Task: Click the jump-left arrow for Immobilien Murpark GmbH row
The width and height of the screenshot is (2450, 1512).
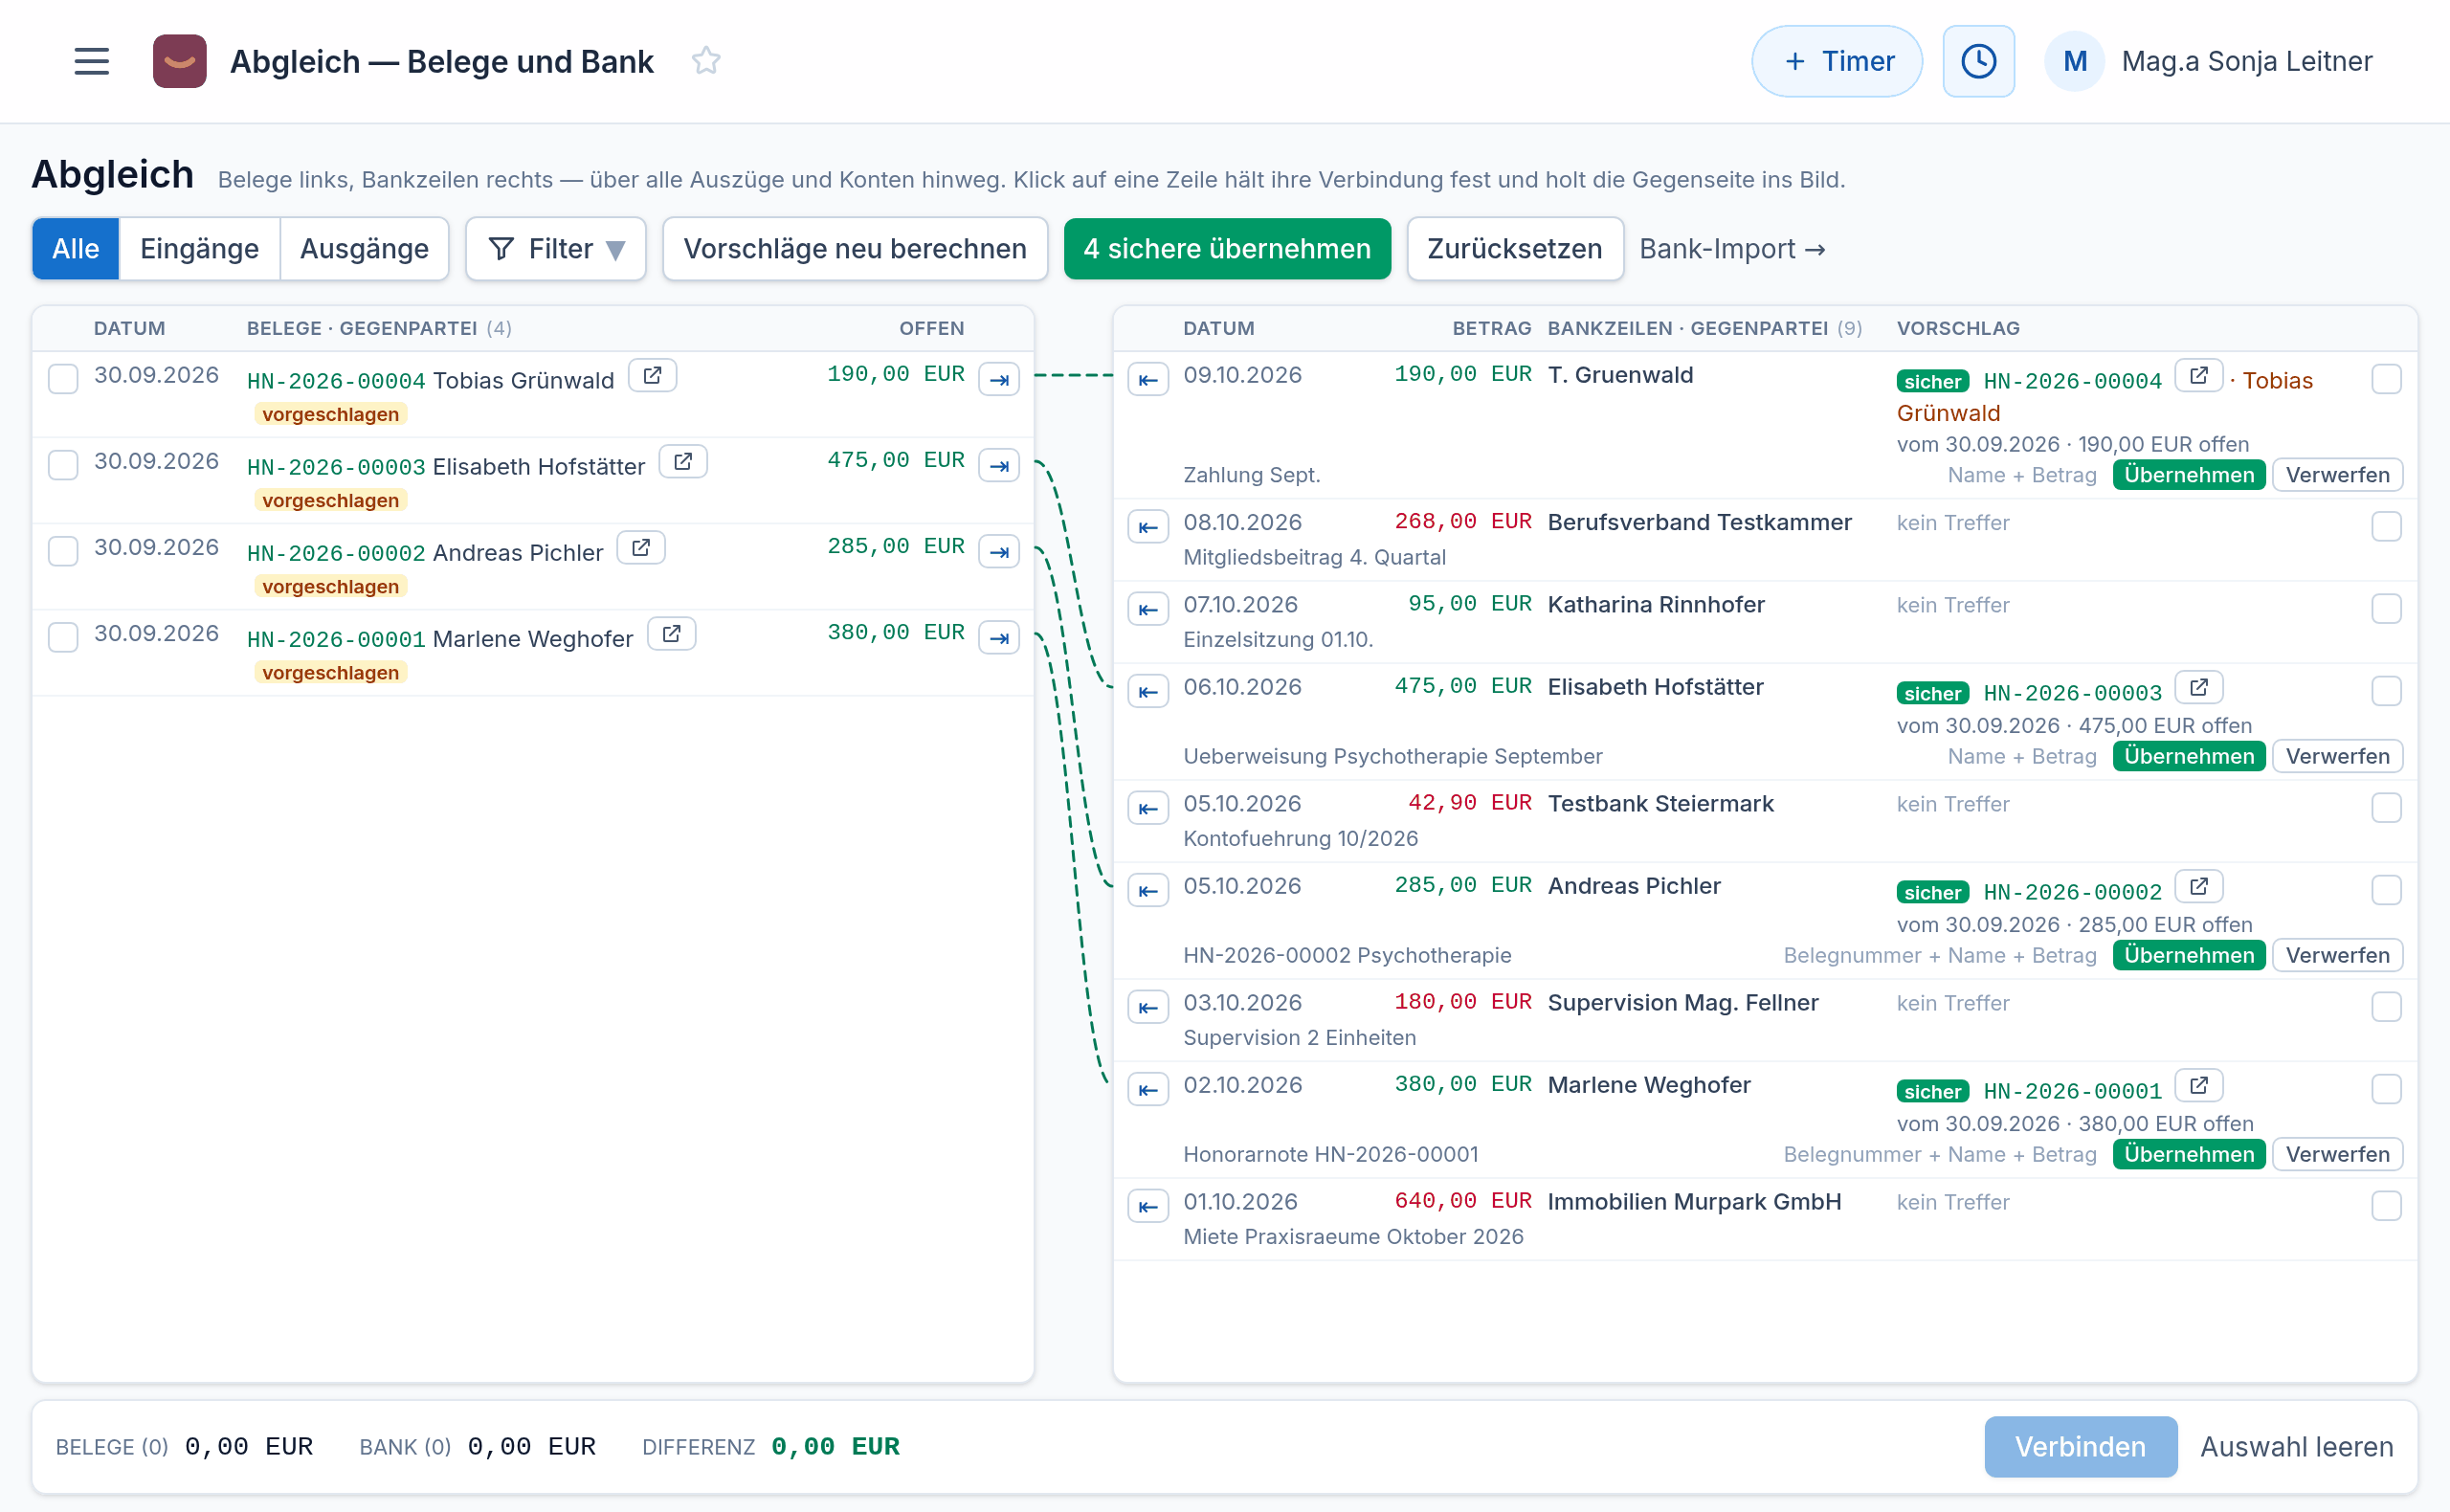Action: tap(1148, 1206)
